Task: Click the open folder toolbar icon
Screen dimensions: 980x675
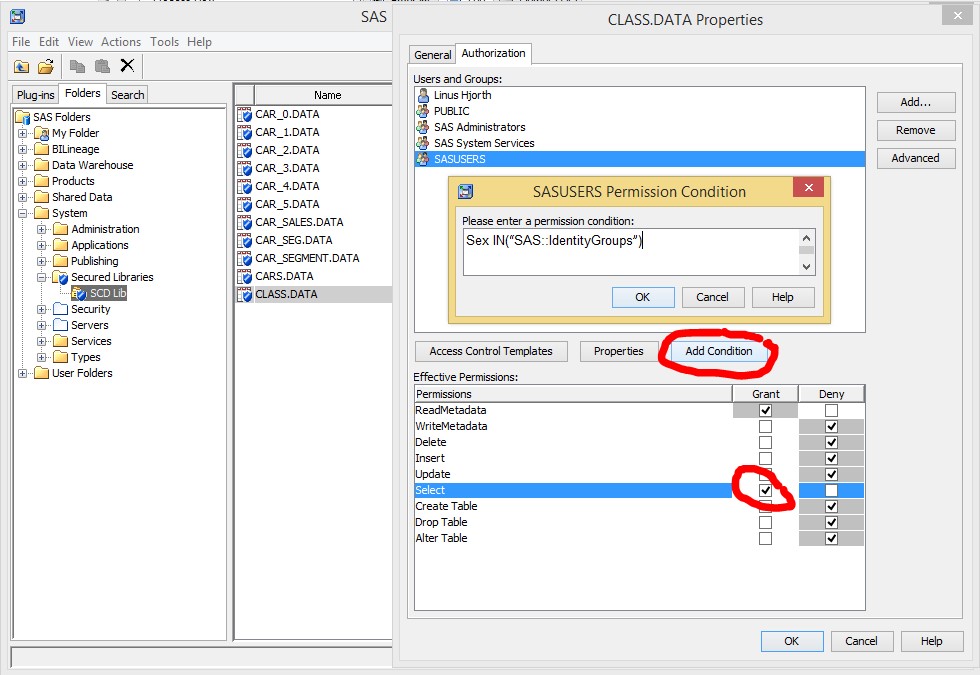Action: (46, 66)
